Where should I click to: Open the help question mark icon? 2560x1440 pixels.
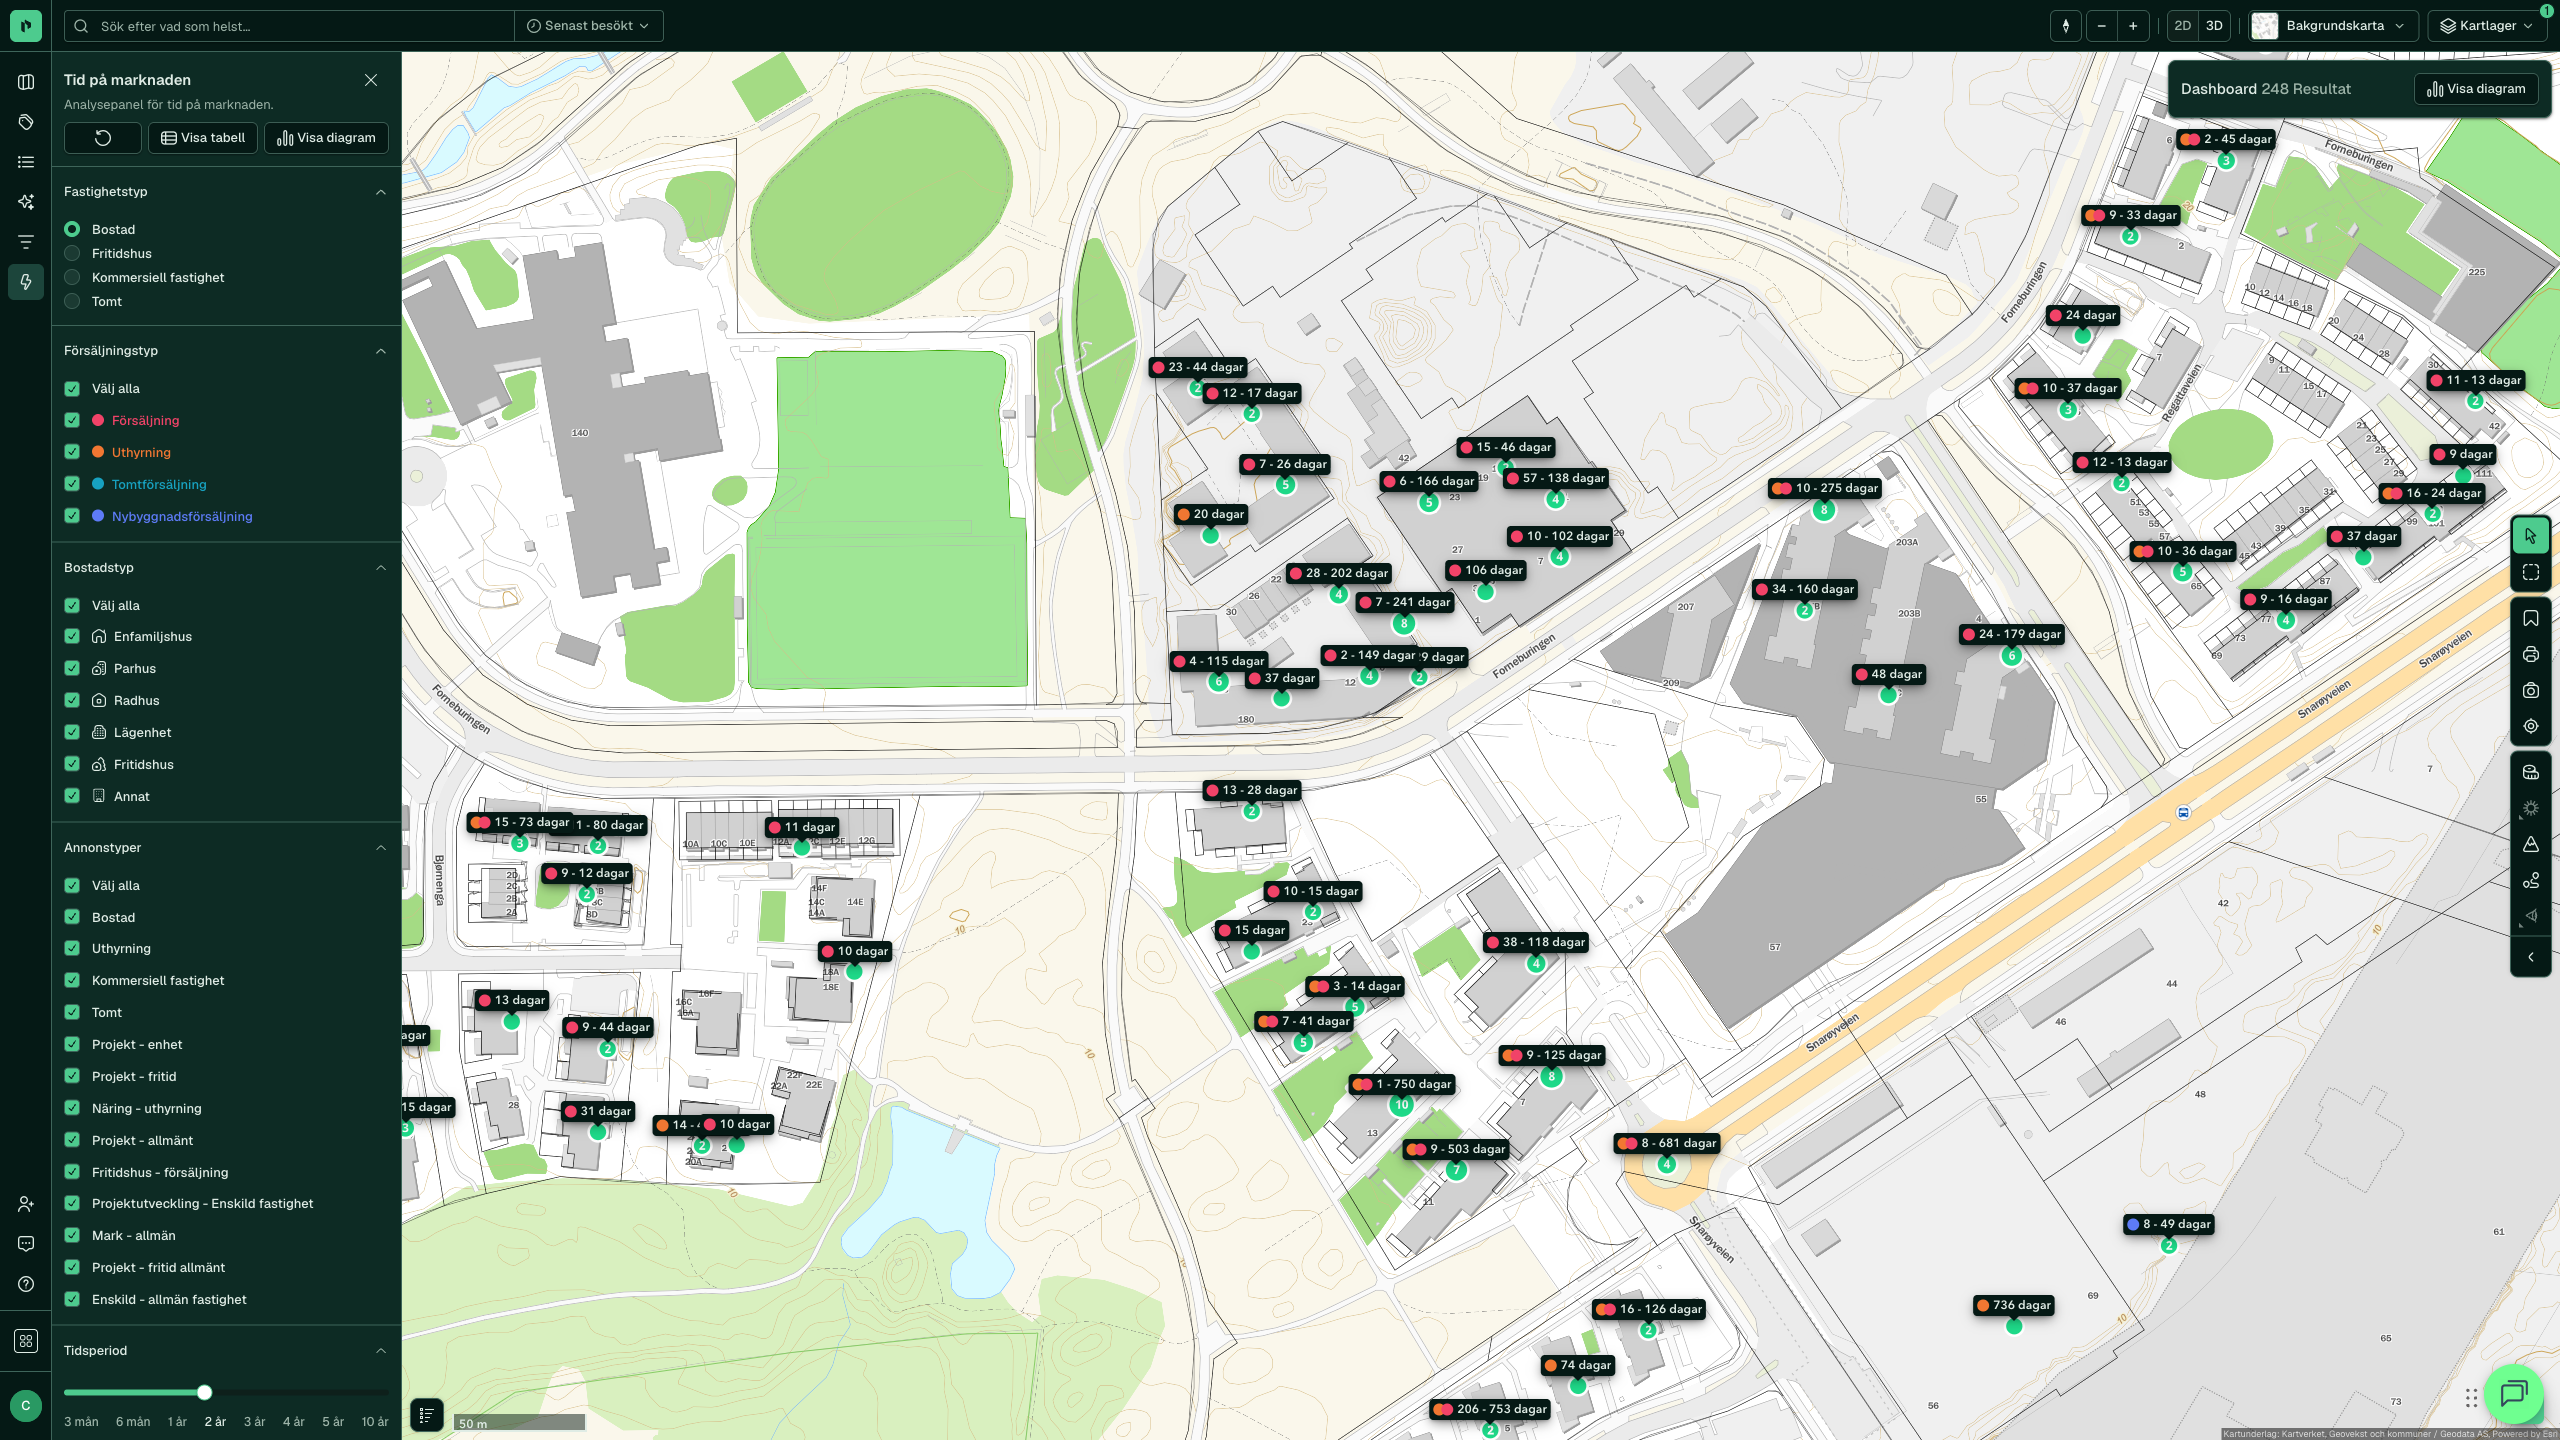(x=26, y=1284)
